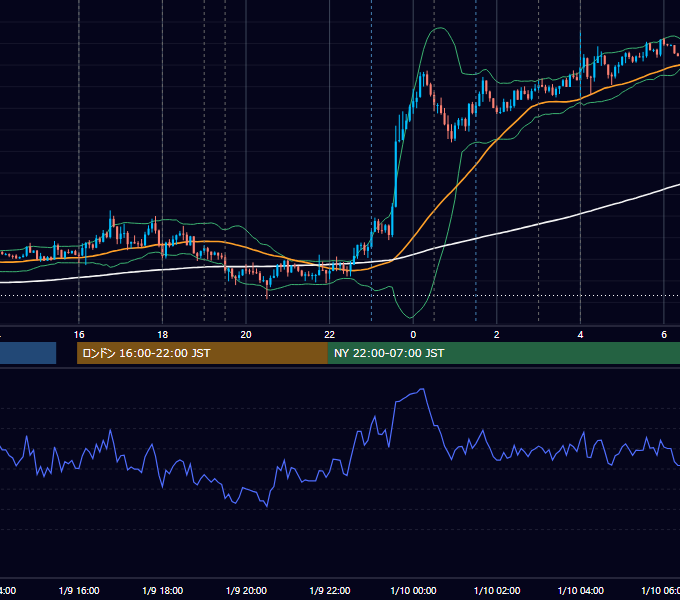The image size is (680, 600).
Task: Click the 1/10 04:00 time label
Action: coord(581,590)
